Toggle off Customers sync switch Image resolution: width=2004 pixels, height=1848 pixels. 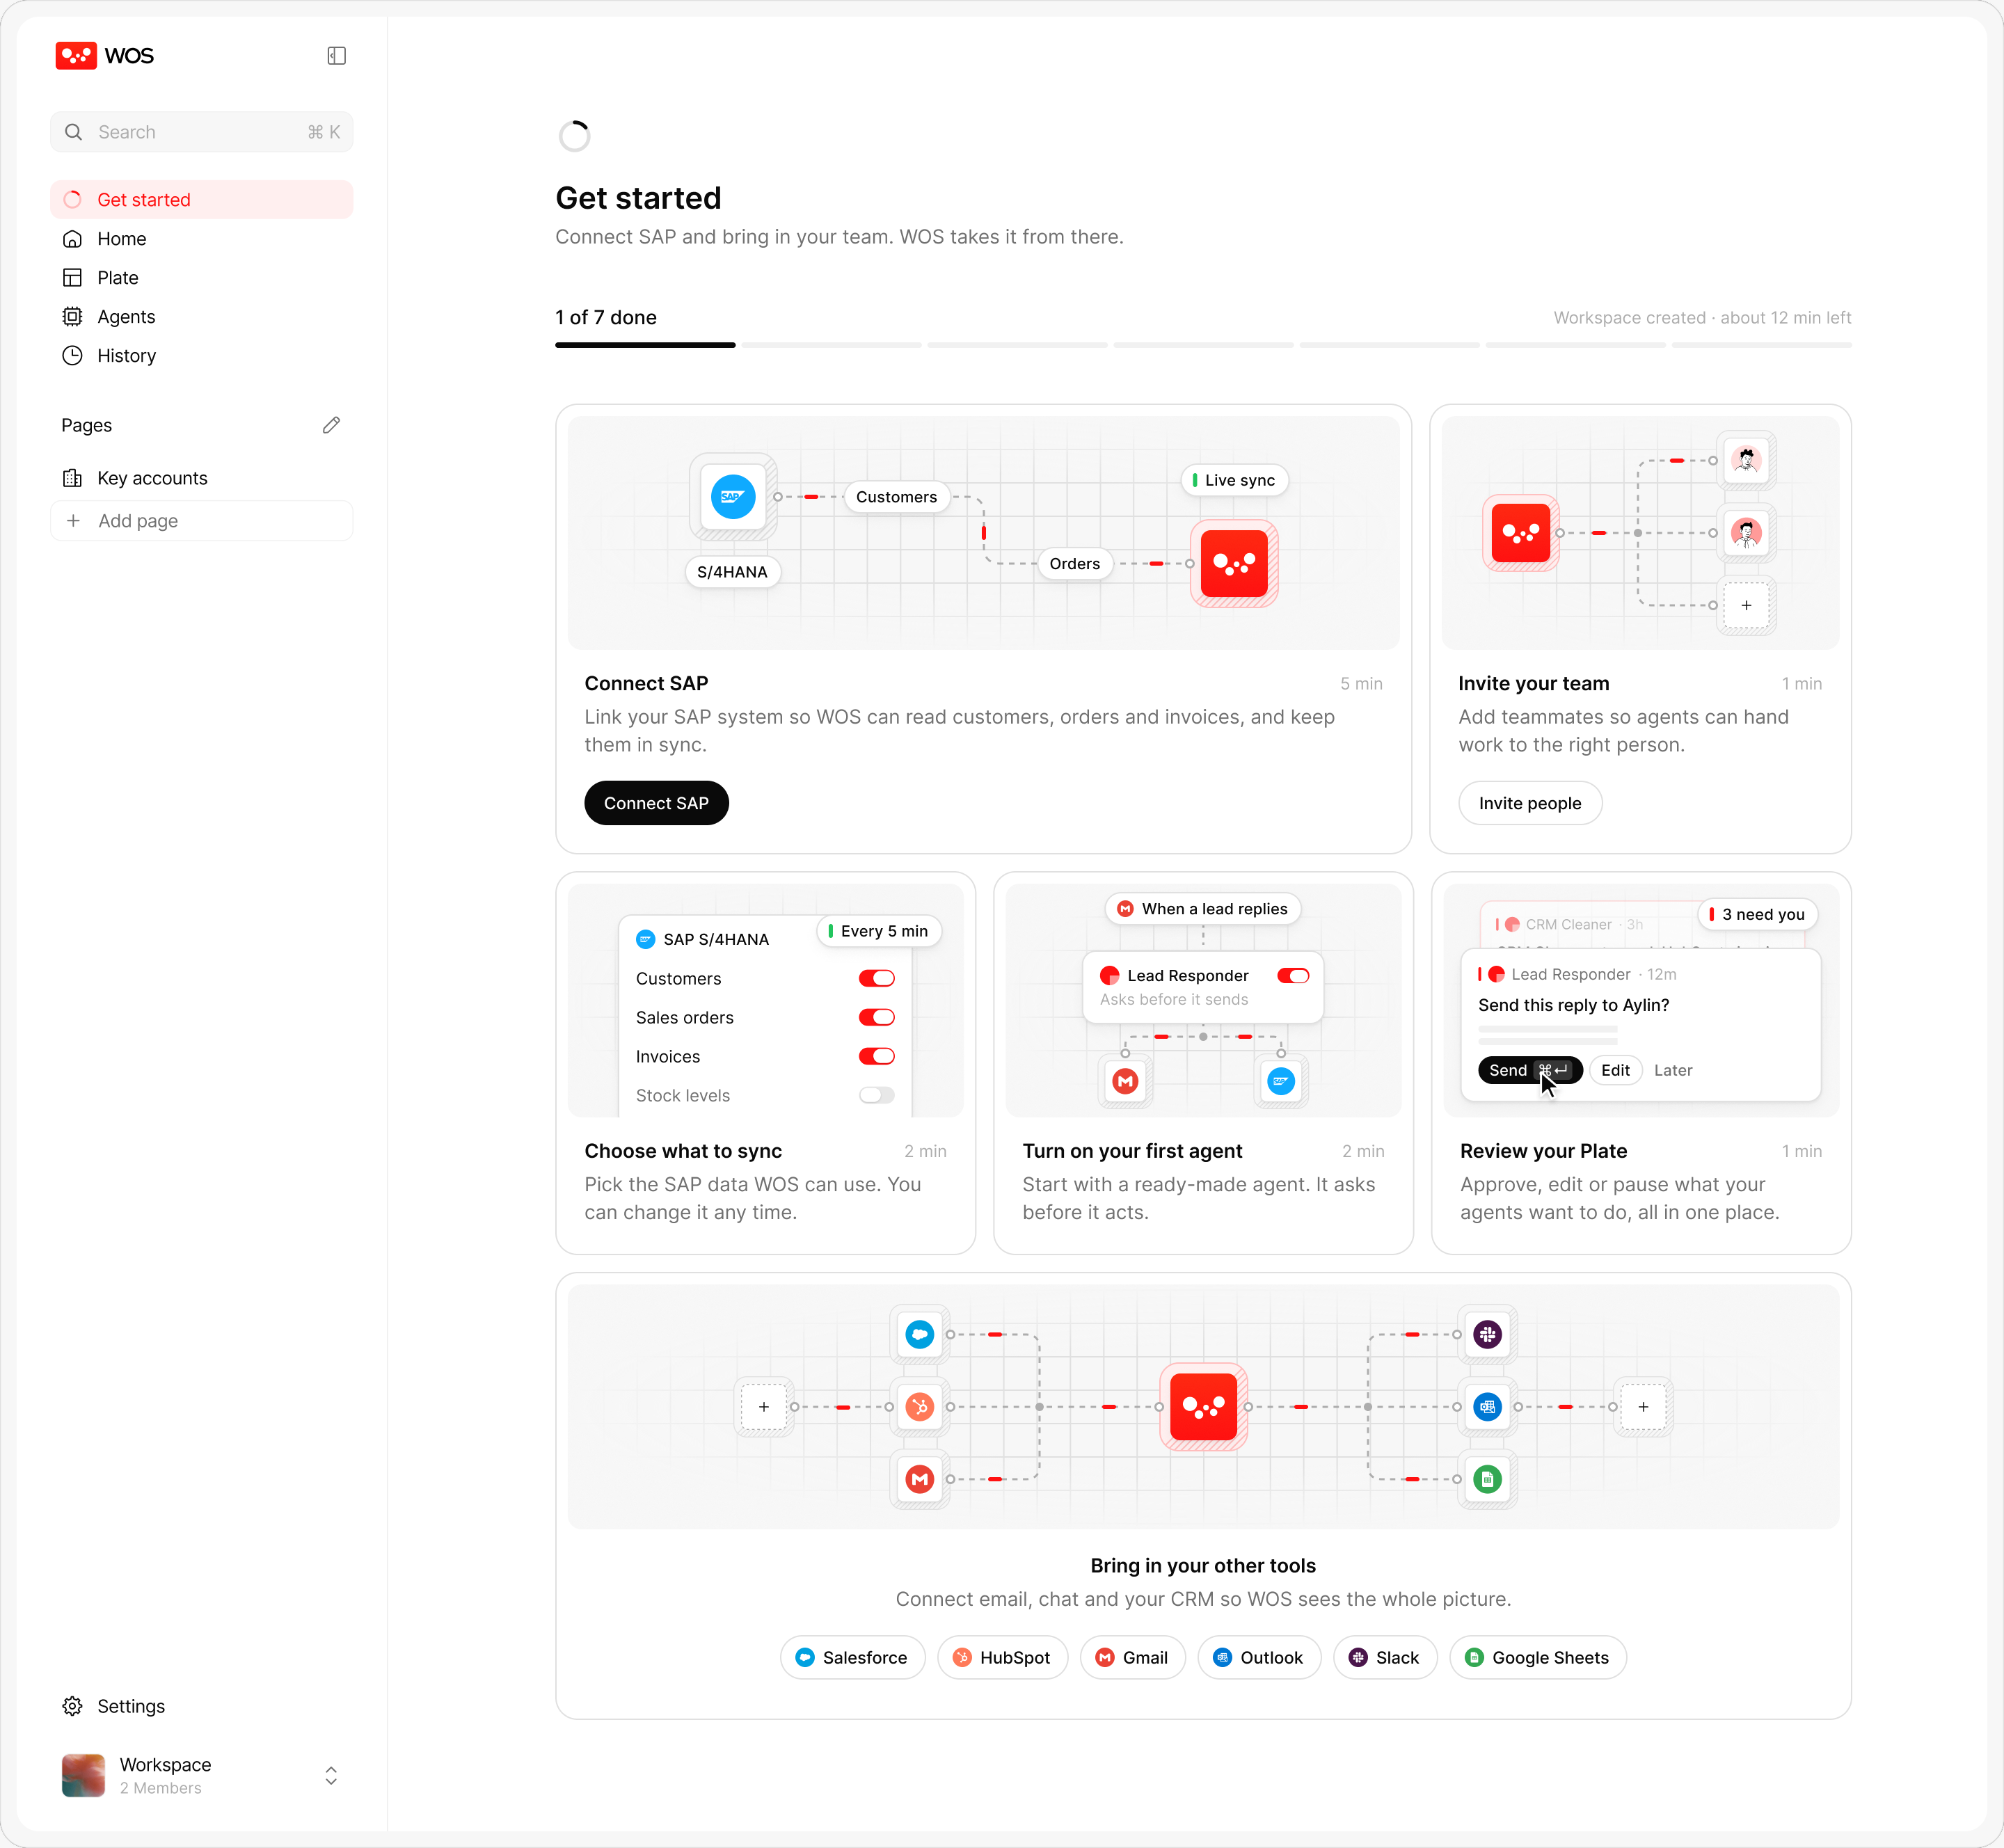click(x=877, y=978)
